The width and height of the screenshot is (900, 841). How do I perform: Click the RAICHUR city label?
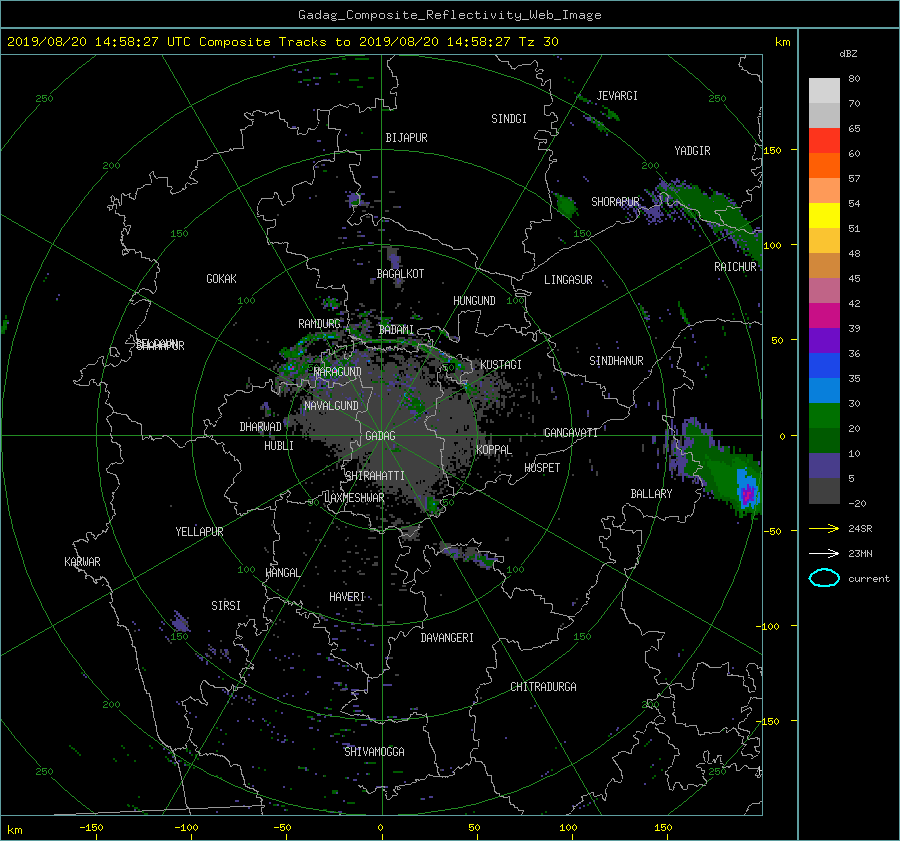[x=735, y=267]
